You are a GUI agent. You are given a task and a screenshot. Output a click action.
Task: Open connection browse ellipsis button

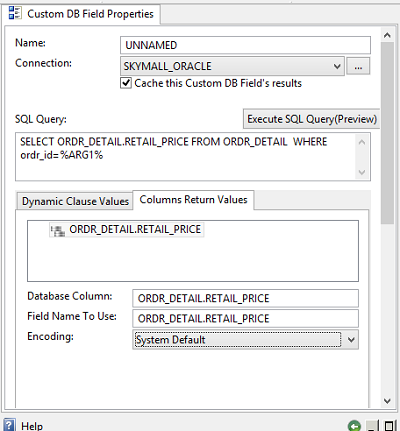point(358,66)
